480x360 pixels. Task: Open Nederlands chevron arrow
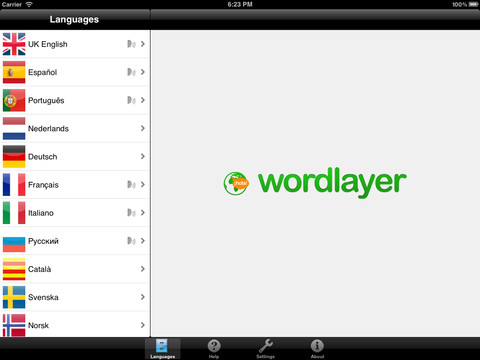(143, 128)
